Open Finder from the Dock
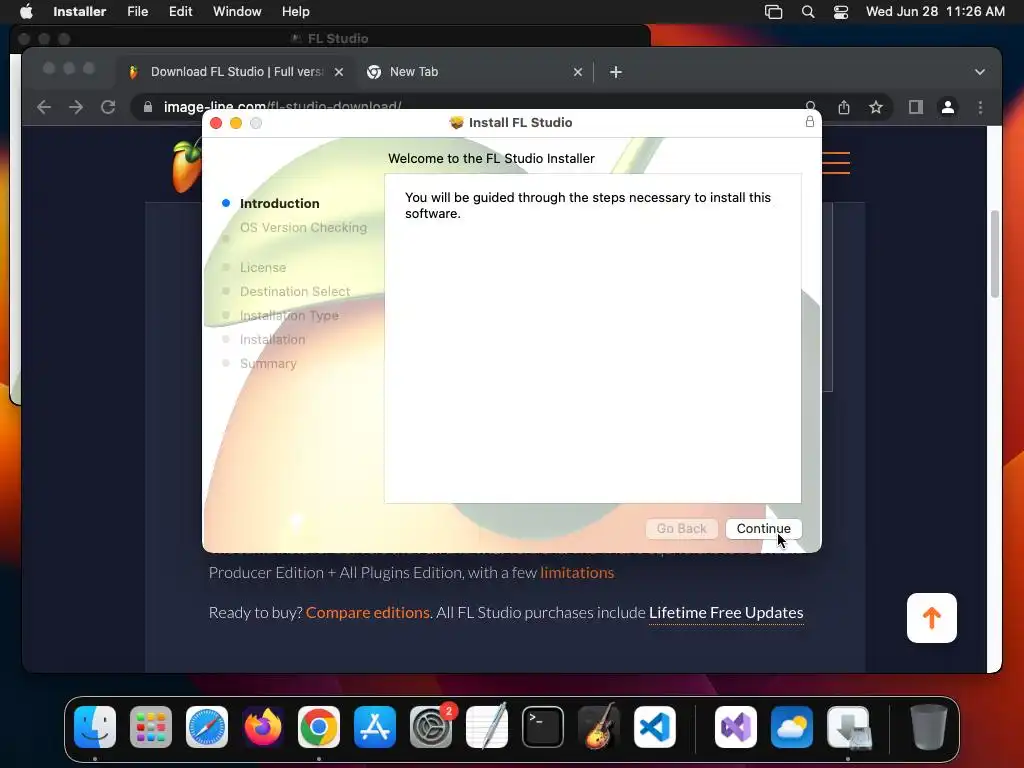Viewport: 1024px width, 768px height. (95, 727)
